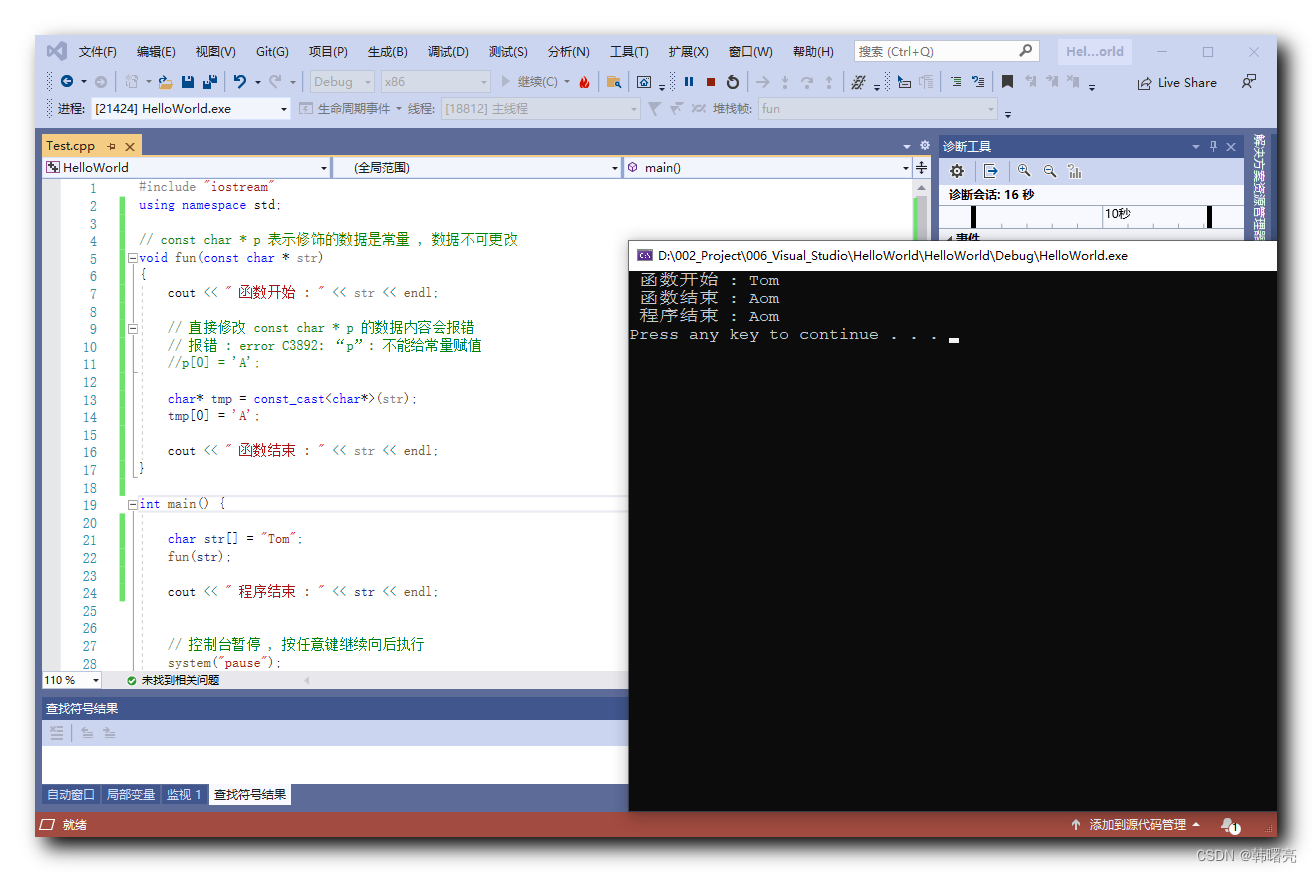Click the Visual Studio logo icon
Image resolution: width=1312 pixels, height=872 pixels.
click(x=57, y=51)
